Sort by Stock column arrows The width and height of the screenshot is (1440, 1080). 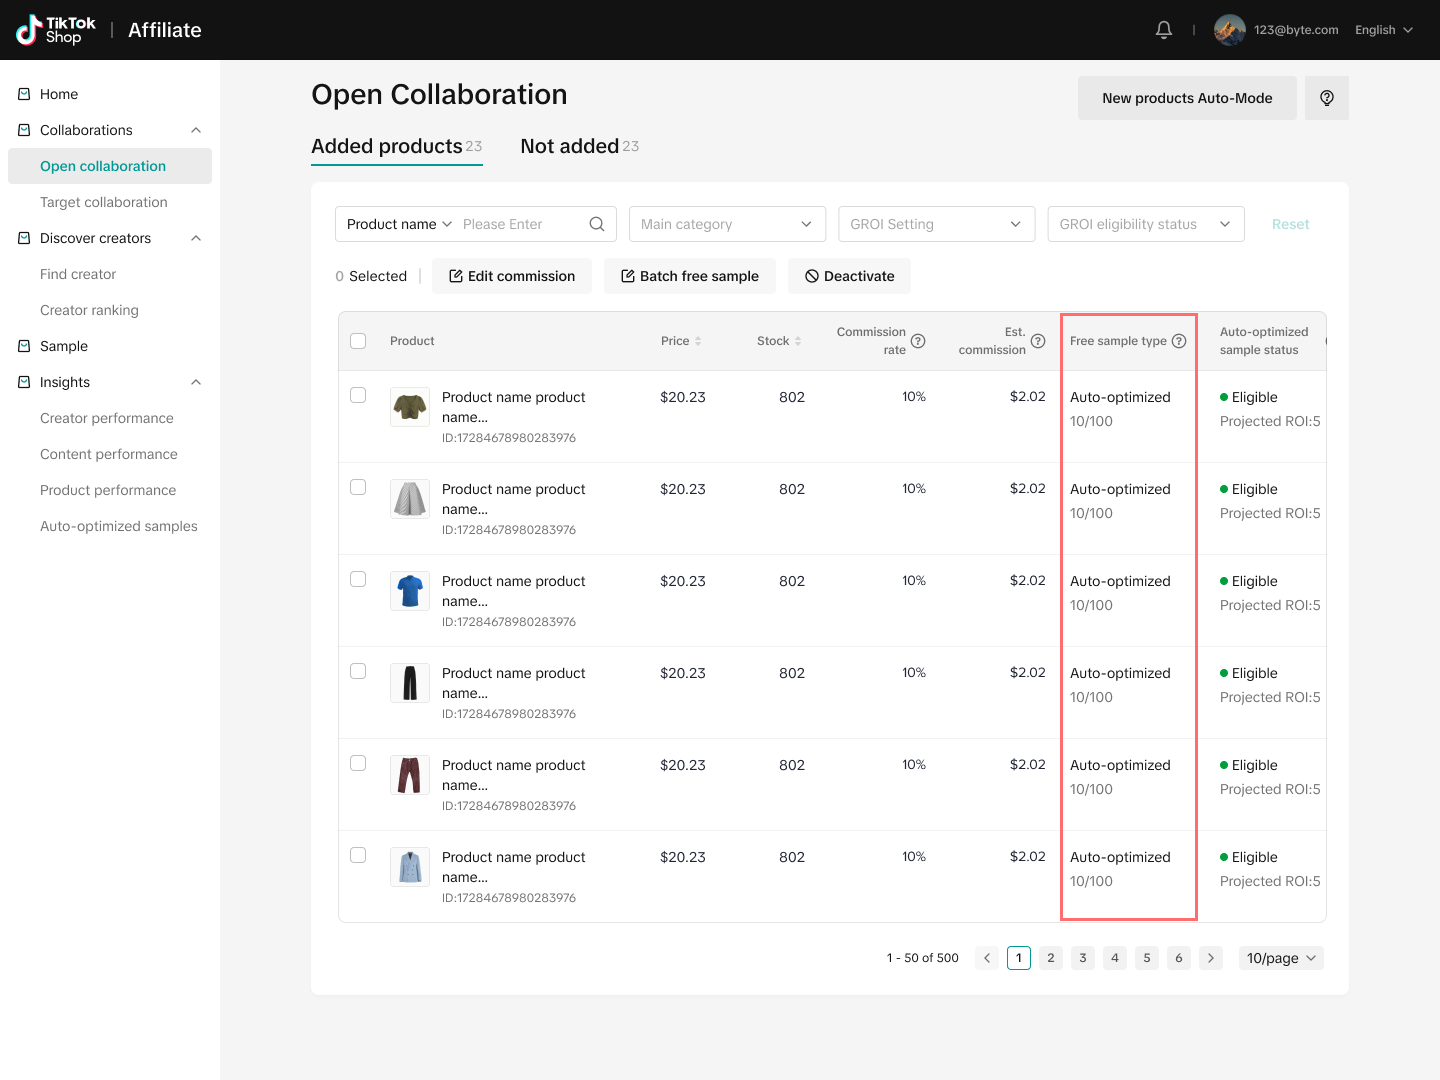[x=798, y=341]
